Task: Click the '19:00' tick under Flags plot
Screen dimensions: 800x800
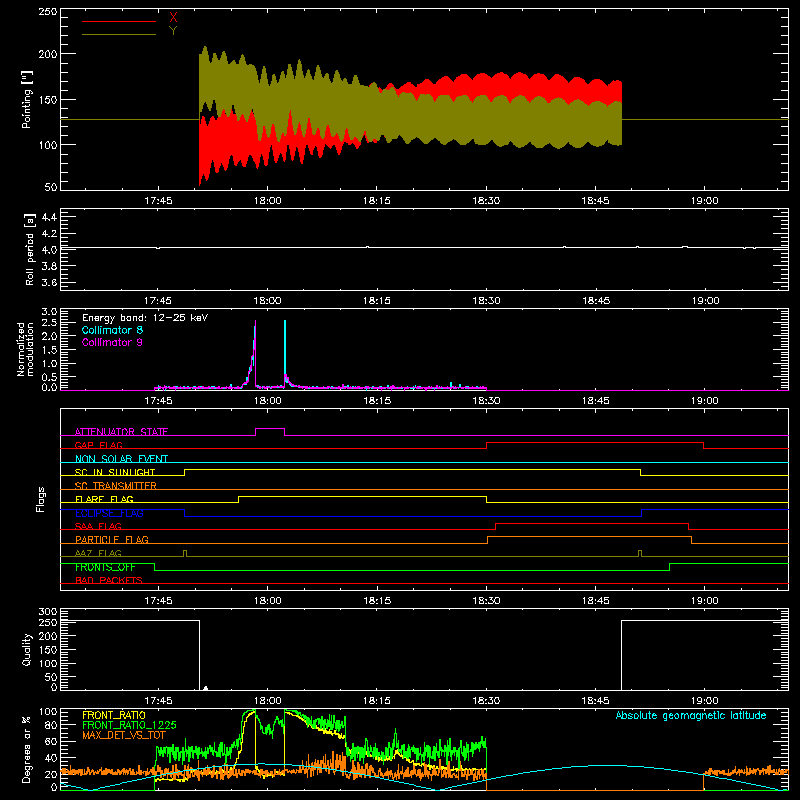Action: point(705,601)
